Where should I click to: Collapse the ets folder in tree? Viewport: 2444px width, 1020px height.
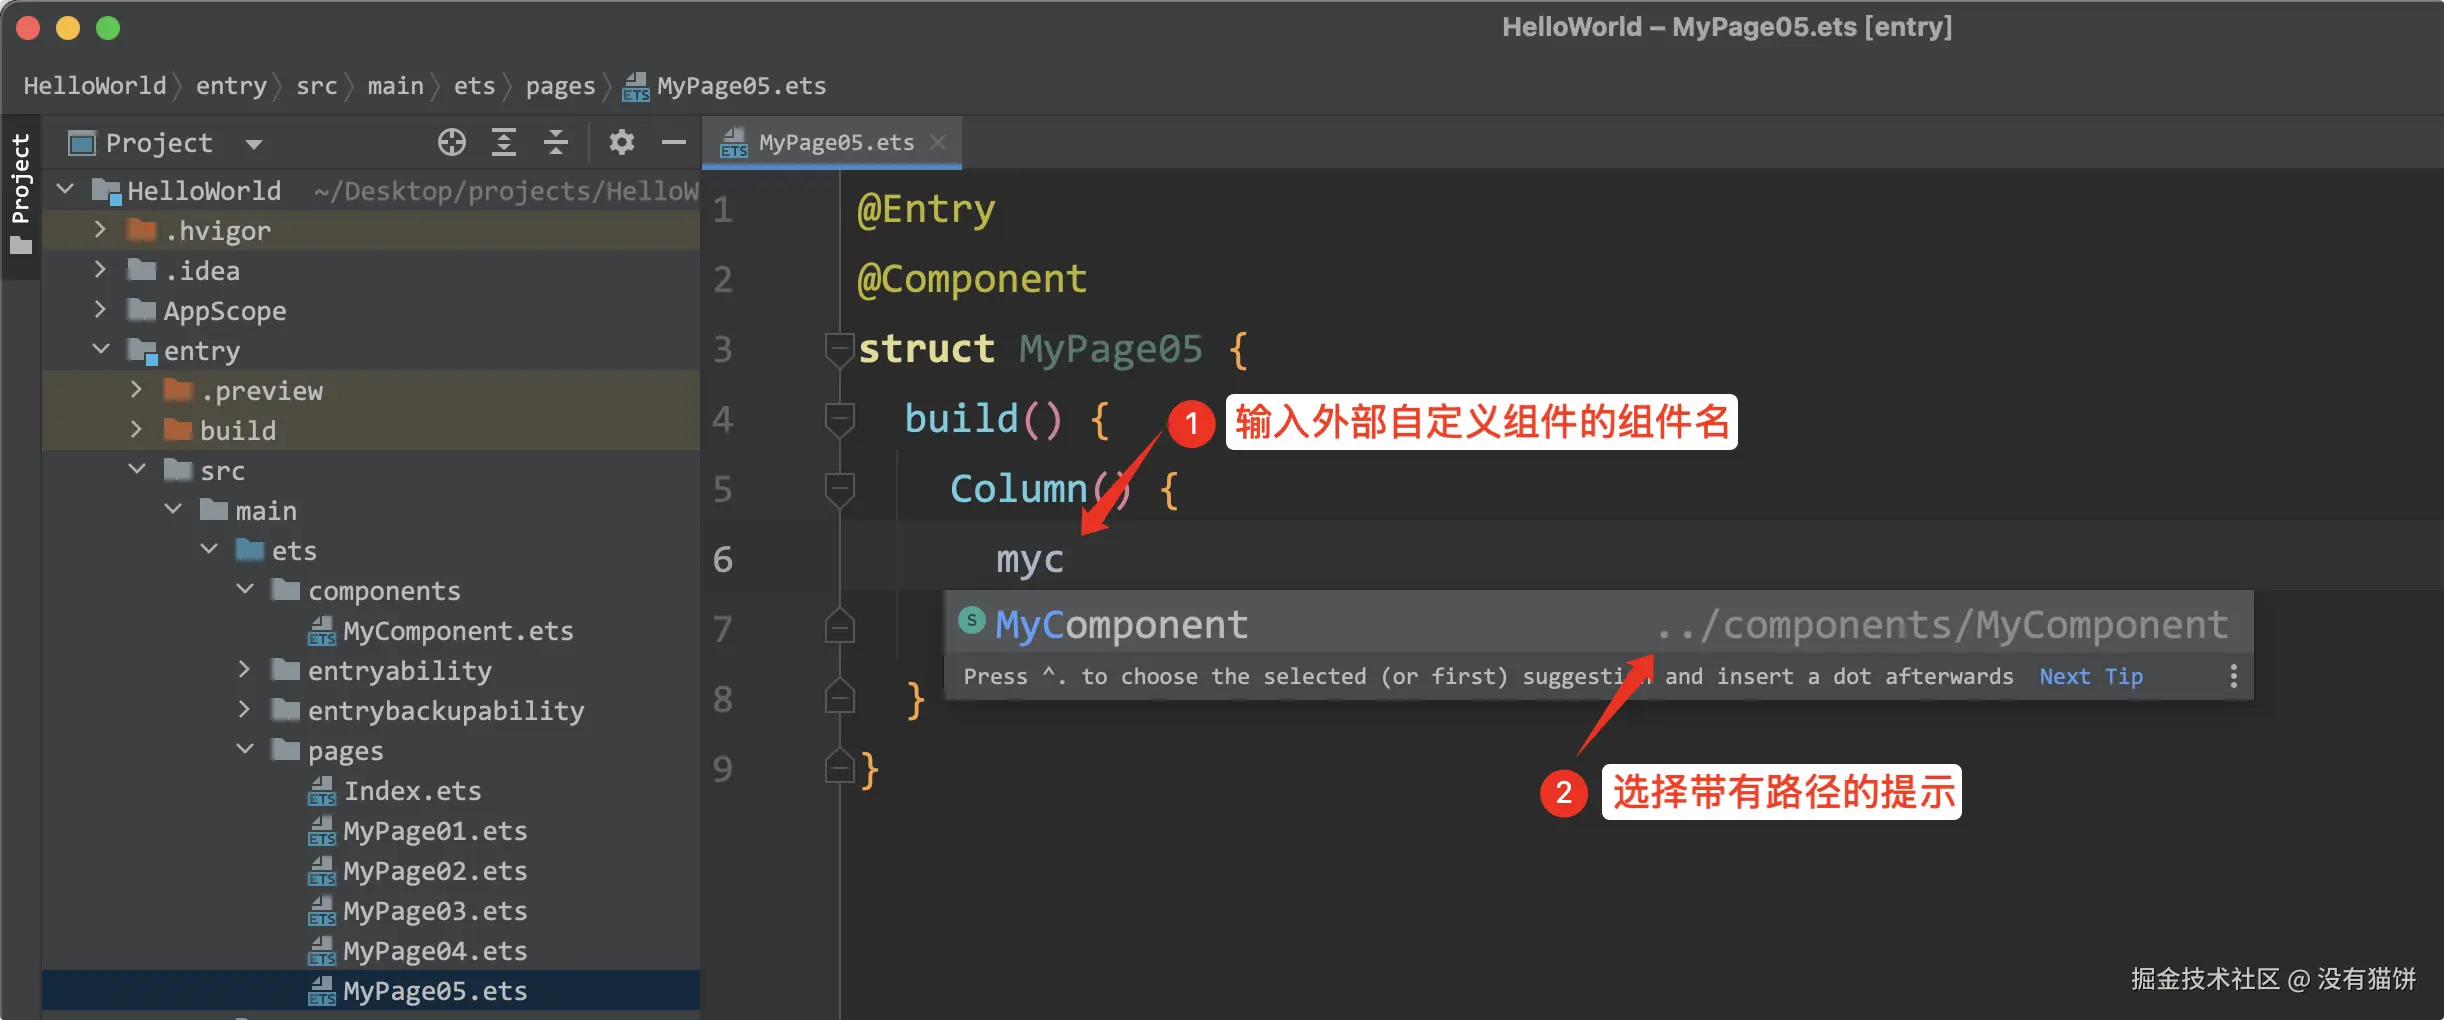coord(209,549)
